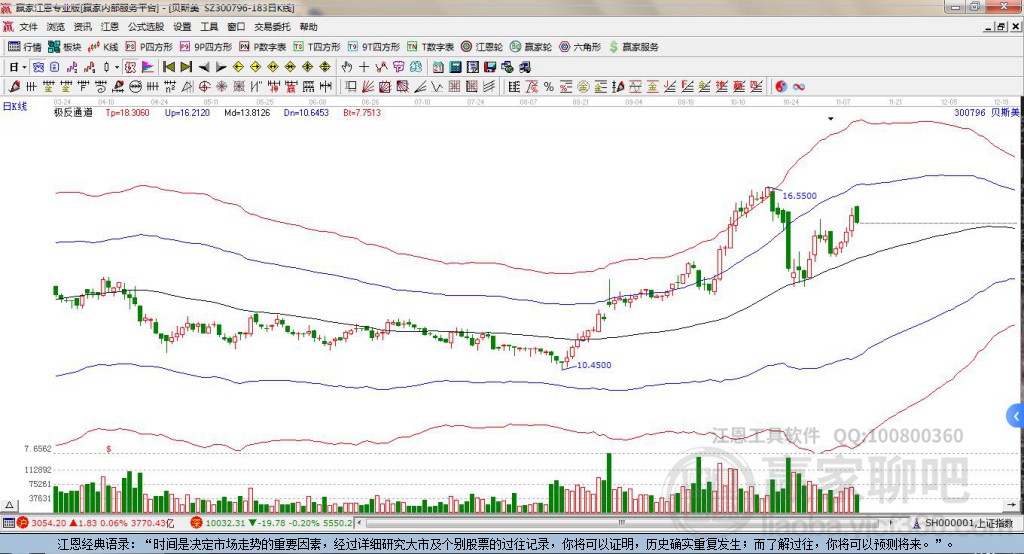Image resolution: width=1024 pixels, height=554 pixels.
Task: Click the 300796 贝斯美 stock label
Action: click(x=986, y=112)
